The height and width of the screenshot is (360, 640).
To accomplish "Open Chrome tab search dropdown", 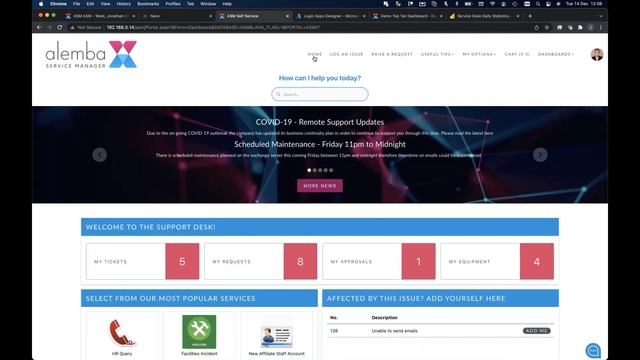I will 601,16.
